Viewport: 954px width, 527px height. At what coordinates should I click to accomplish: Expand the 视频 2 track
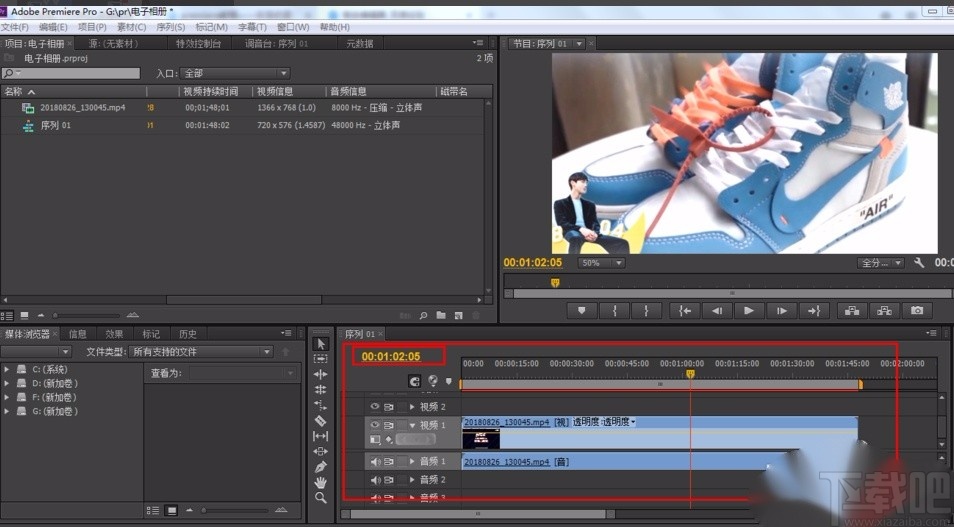click(412, 407)
